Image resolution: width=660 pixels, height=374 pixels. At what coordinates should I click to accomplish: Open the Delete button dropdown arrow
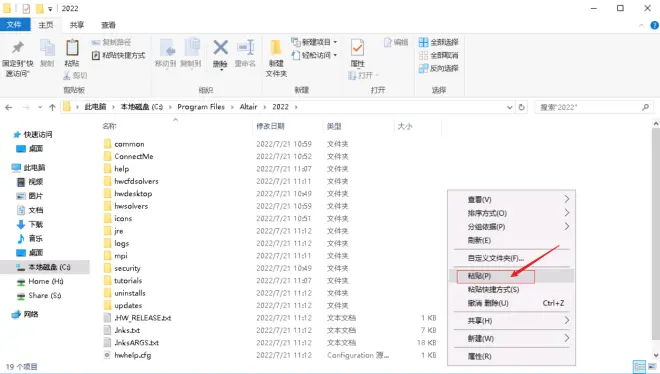[x=221, y=70]
